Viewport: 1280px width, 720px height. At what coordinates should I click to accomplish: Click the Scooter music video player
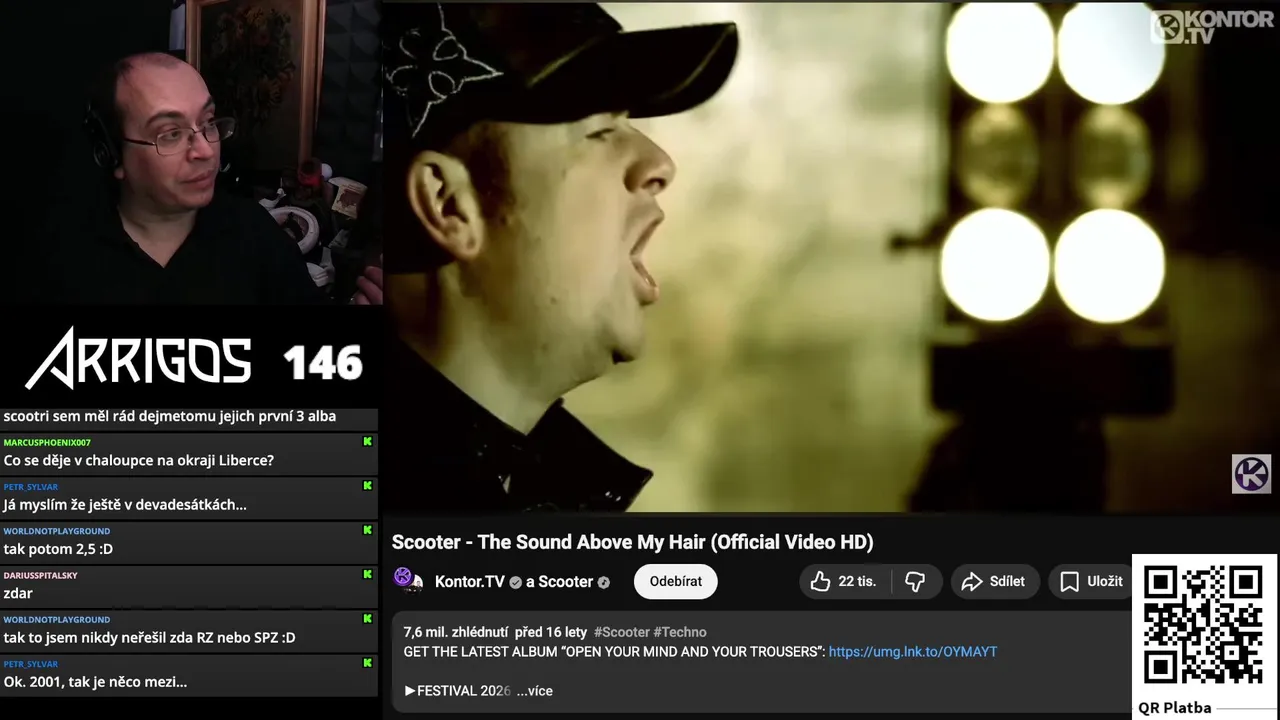pos(831,256)
